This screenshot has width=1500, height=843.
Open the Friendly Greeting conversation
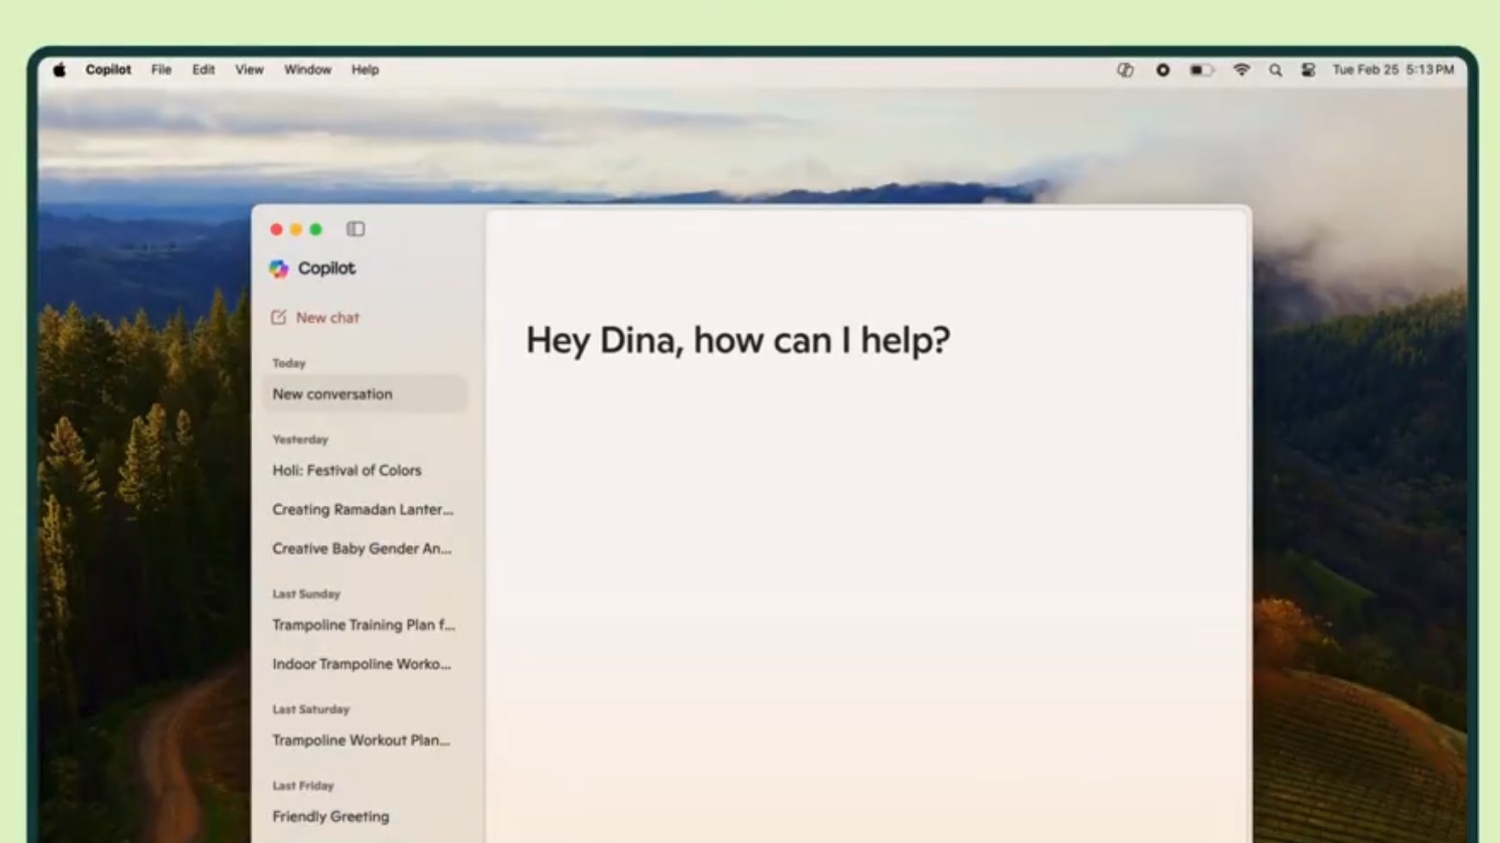point(330,816)
